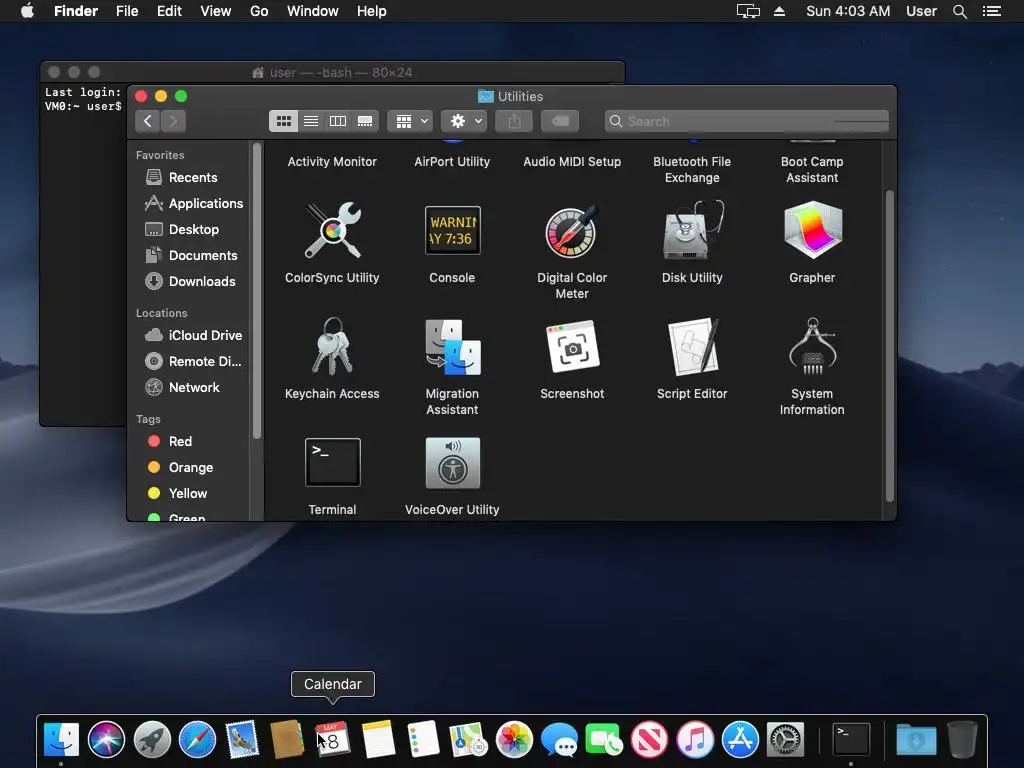Click the Finder content vertical scrollbar

click(889, 345)
